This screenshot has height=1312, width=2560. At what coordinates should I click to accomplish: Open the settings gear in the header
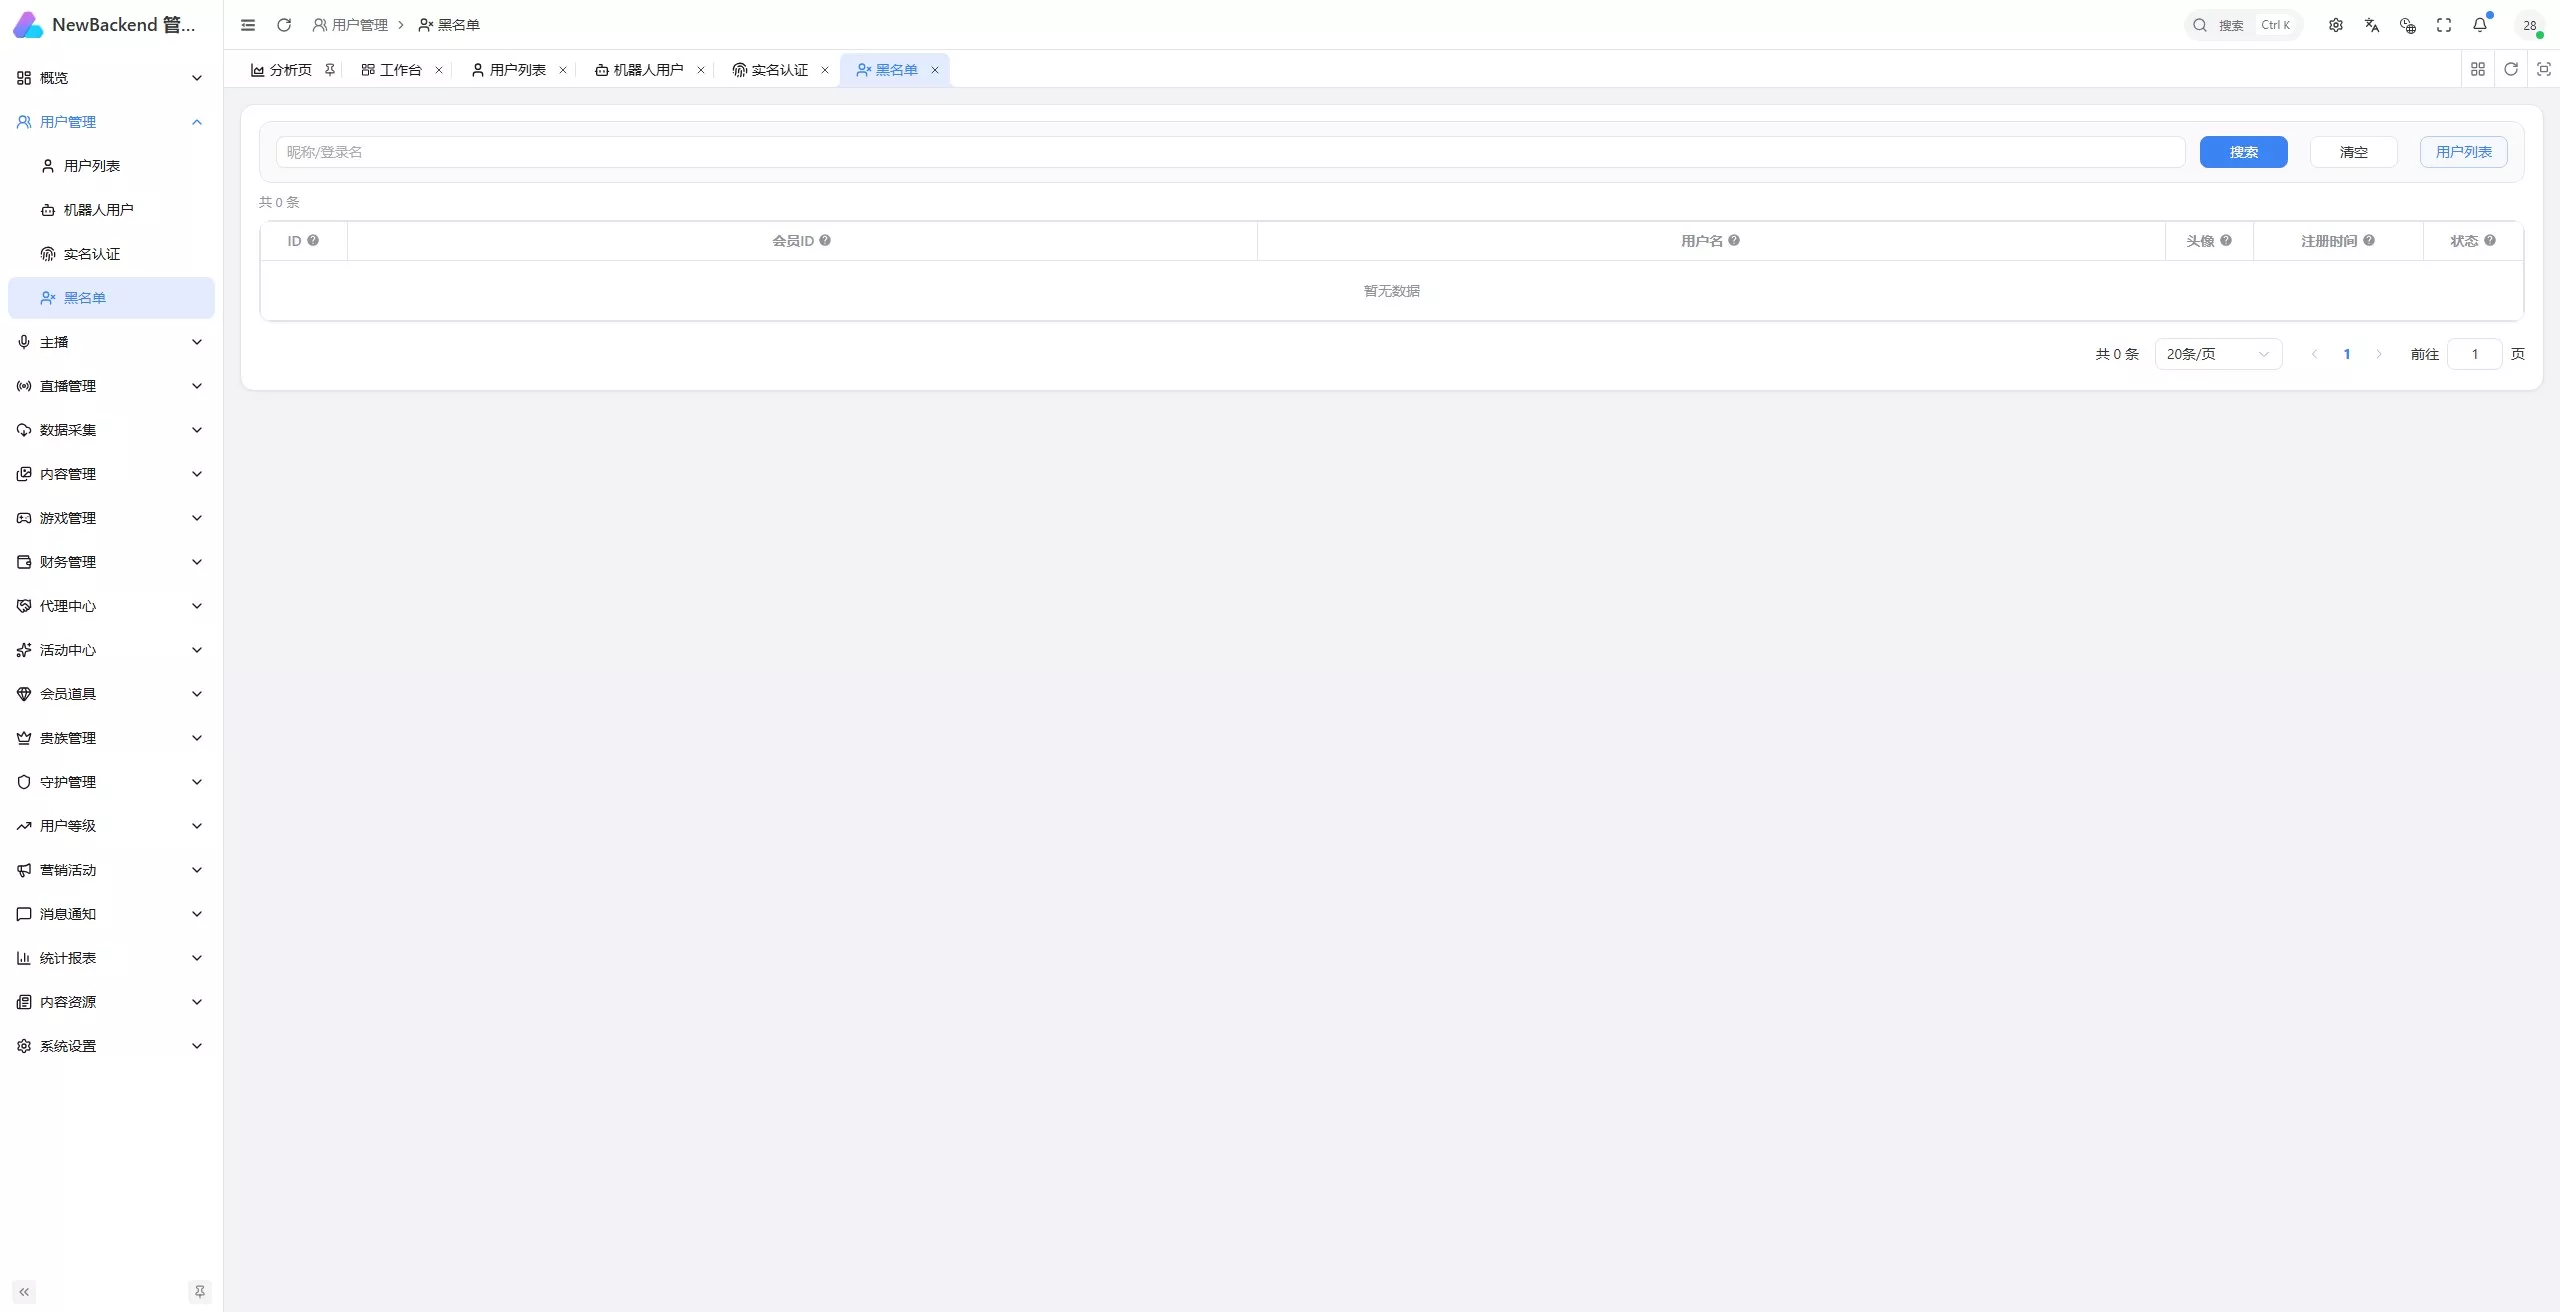2336,25
